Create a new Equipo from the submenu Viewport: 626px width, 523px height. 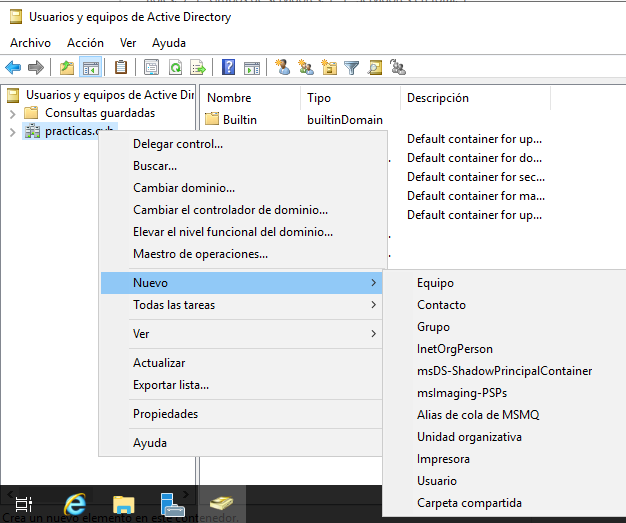pos(505,283)
